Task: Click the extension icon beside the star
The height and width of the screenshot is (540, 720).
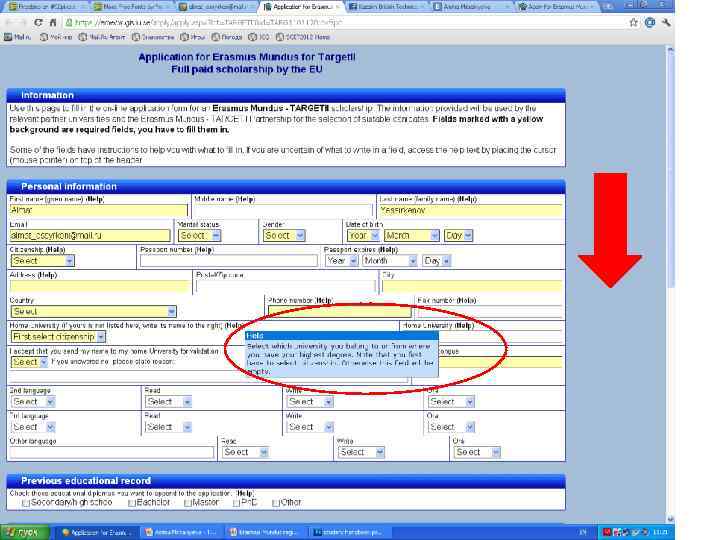Action: point(650,22)
